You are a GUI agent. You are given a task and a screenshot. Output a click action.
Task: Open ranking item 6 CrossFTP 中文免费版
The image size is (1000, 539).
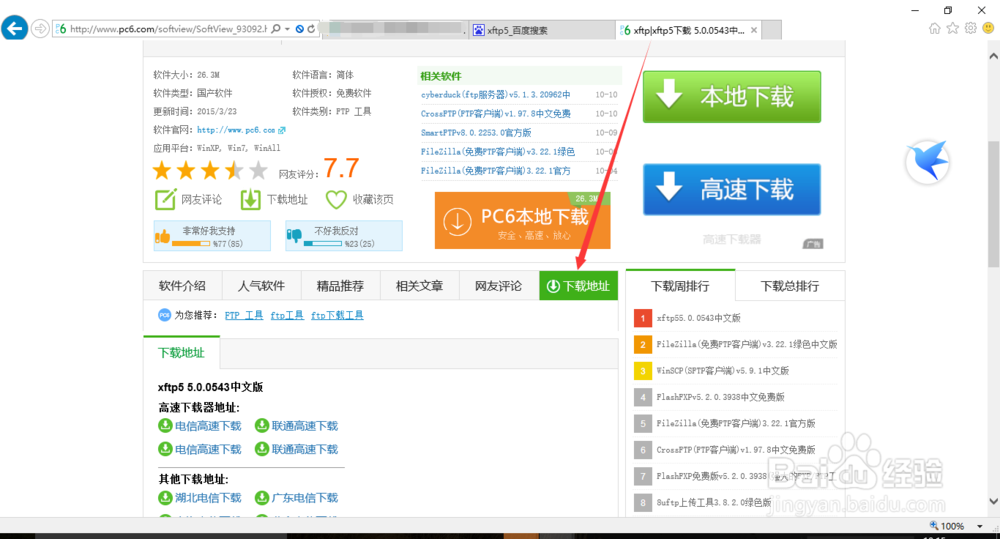click(736, 450)
